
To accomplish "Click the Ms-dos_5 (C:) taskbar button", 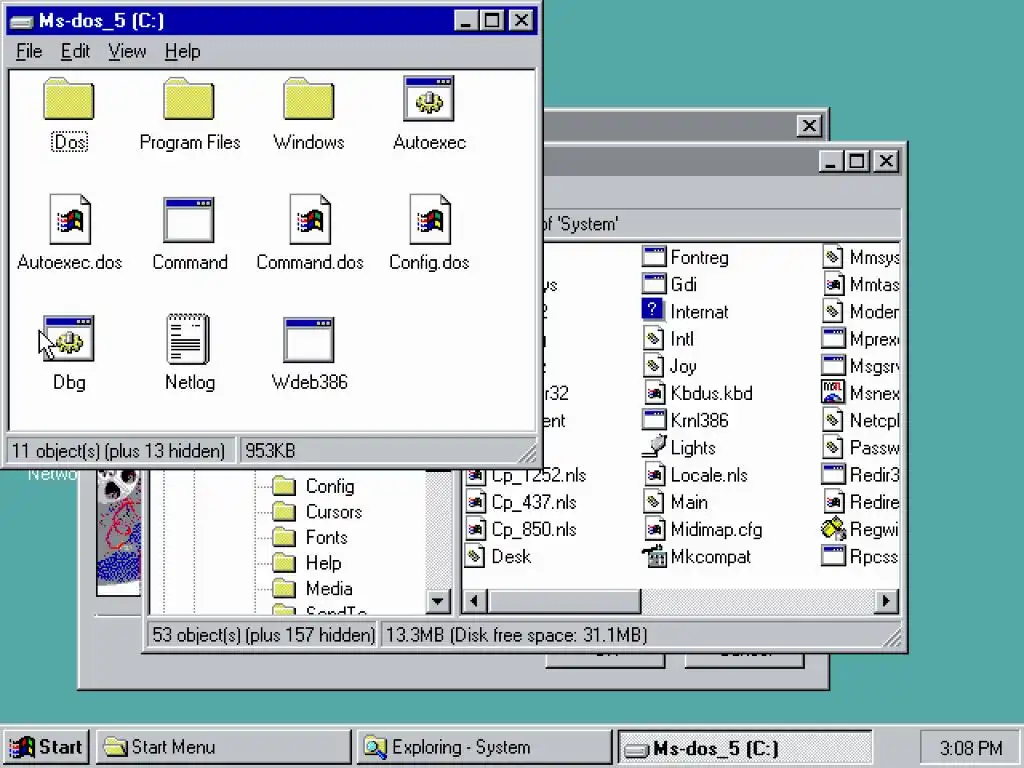I will tap(744, 747).
